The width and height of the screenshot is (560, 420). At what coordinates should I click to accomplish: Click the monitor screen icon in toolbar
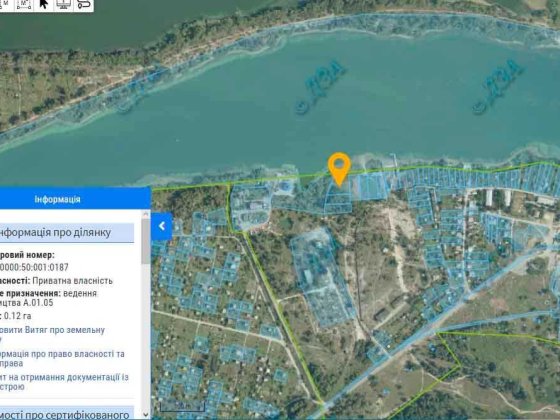click(x=64, y=4)
